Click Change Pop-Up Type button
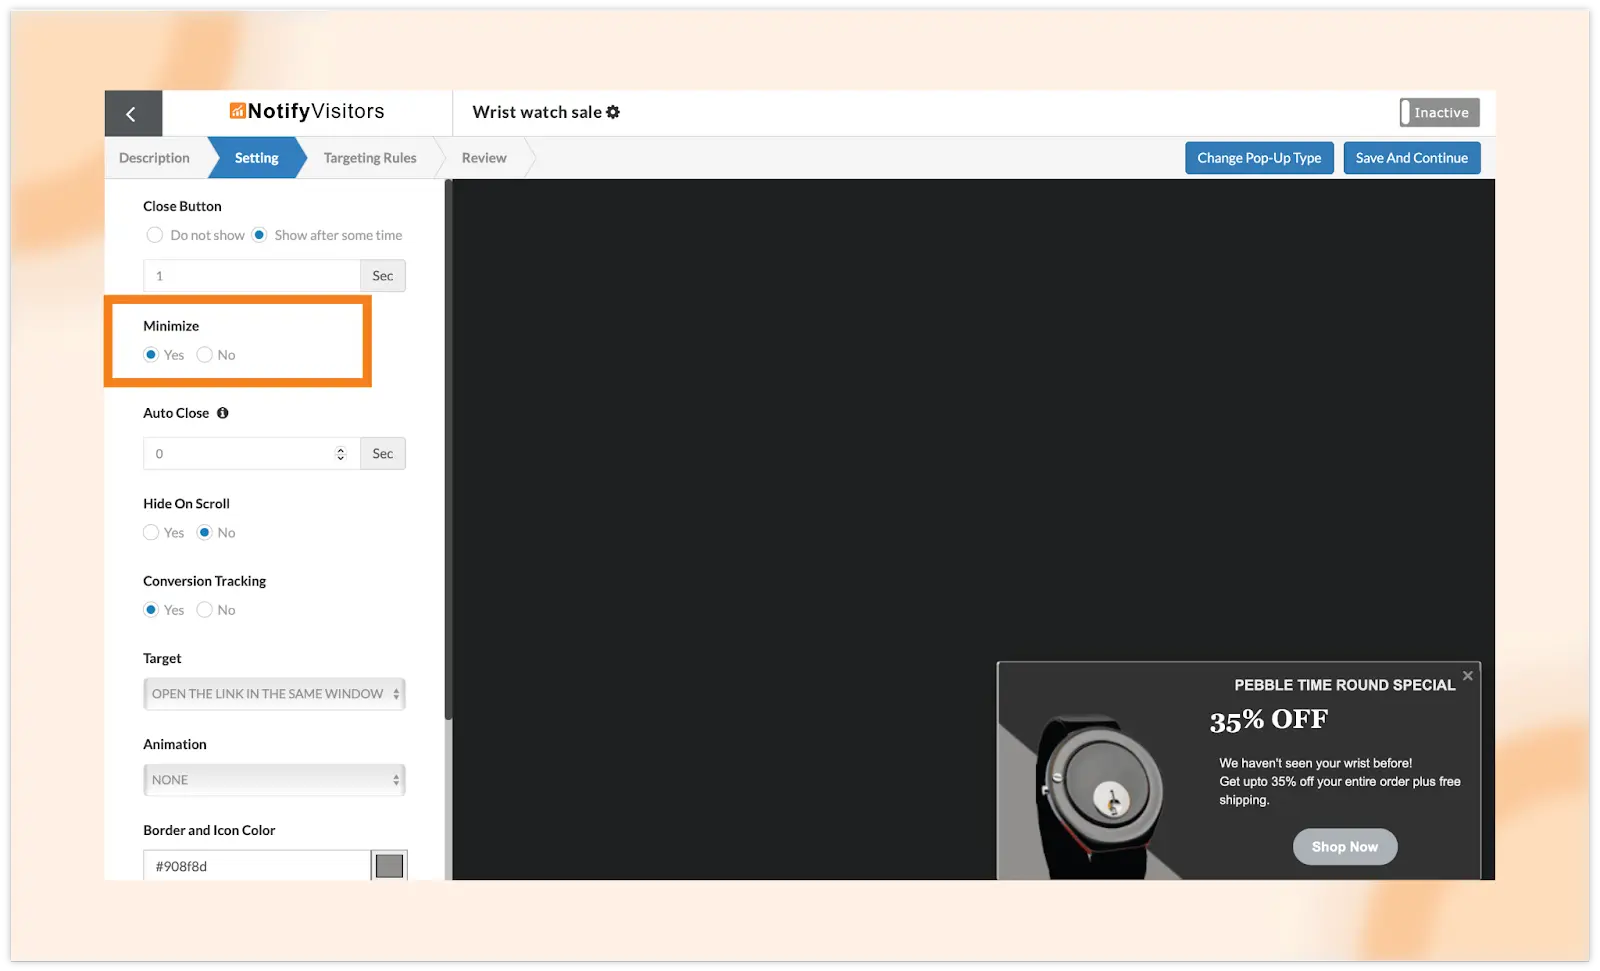Screen dimensions: 1600x971 coord(1259,158)
